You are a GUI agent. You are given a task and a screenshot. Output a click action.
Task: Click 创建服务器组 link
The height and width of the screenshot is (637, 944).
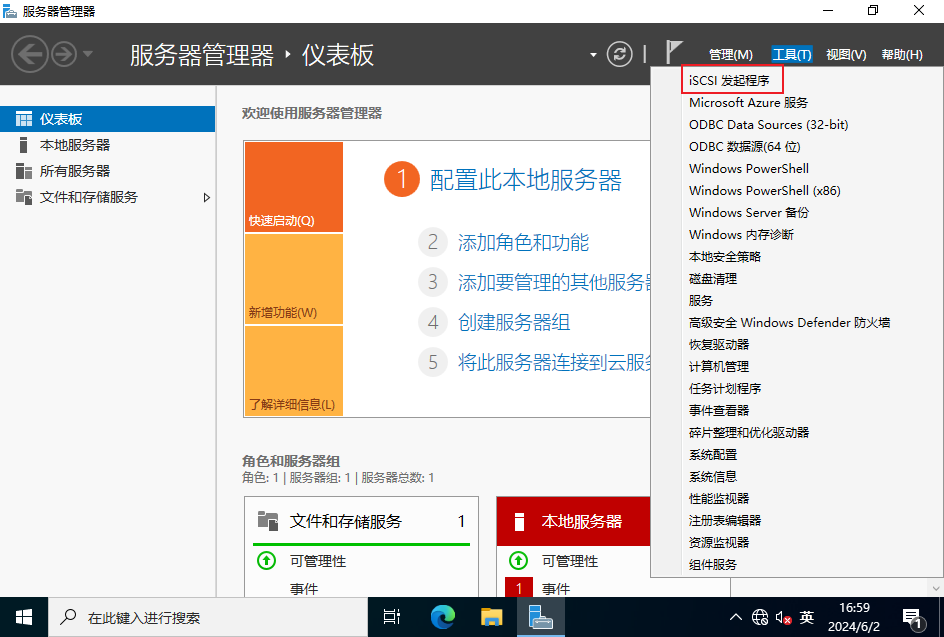click(514, 322)
